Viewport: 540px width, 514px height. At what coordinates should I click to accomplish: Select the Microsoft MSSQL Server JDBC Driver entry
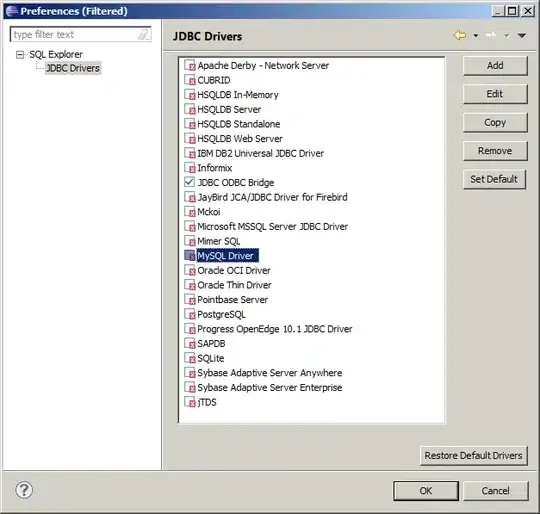point(272,227)
